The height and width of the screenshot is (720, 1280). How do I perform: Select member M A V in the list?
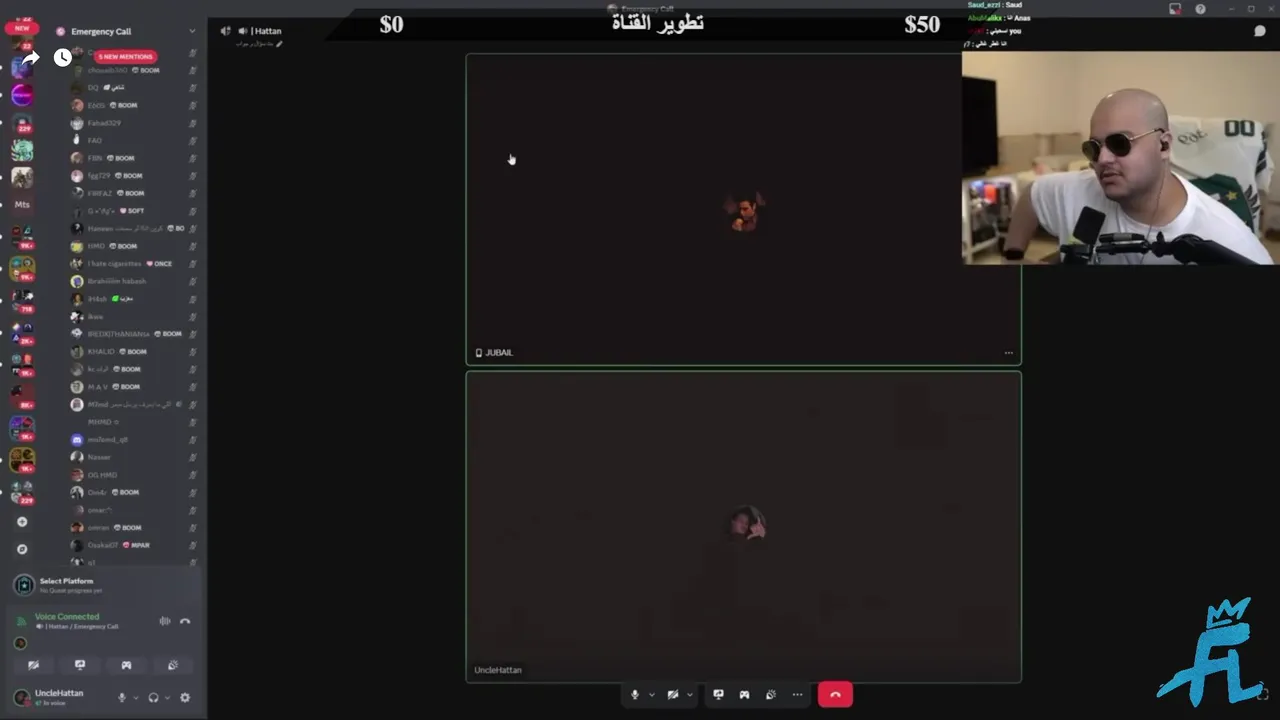[x=134, y=387]
